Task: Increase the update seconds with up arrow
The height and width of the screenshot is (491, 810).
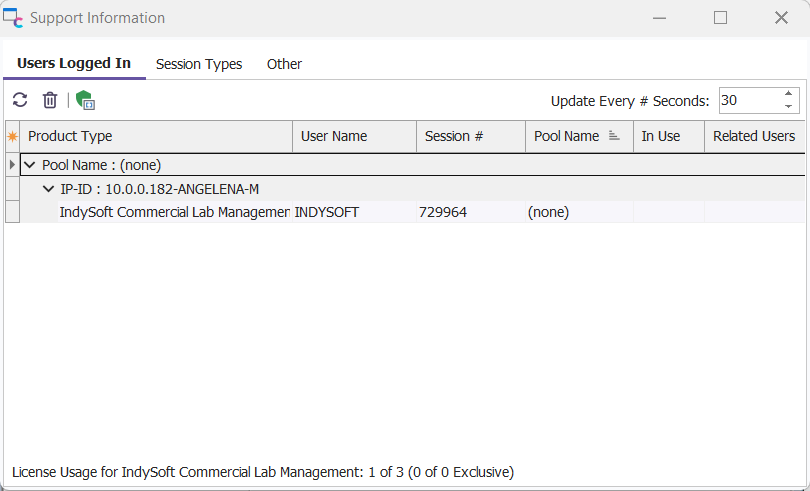Action: tap(788, 94)
